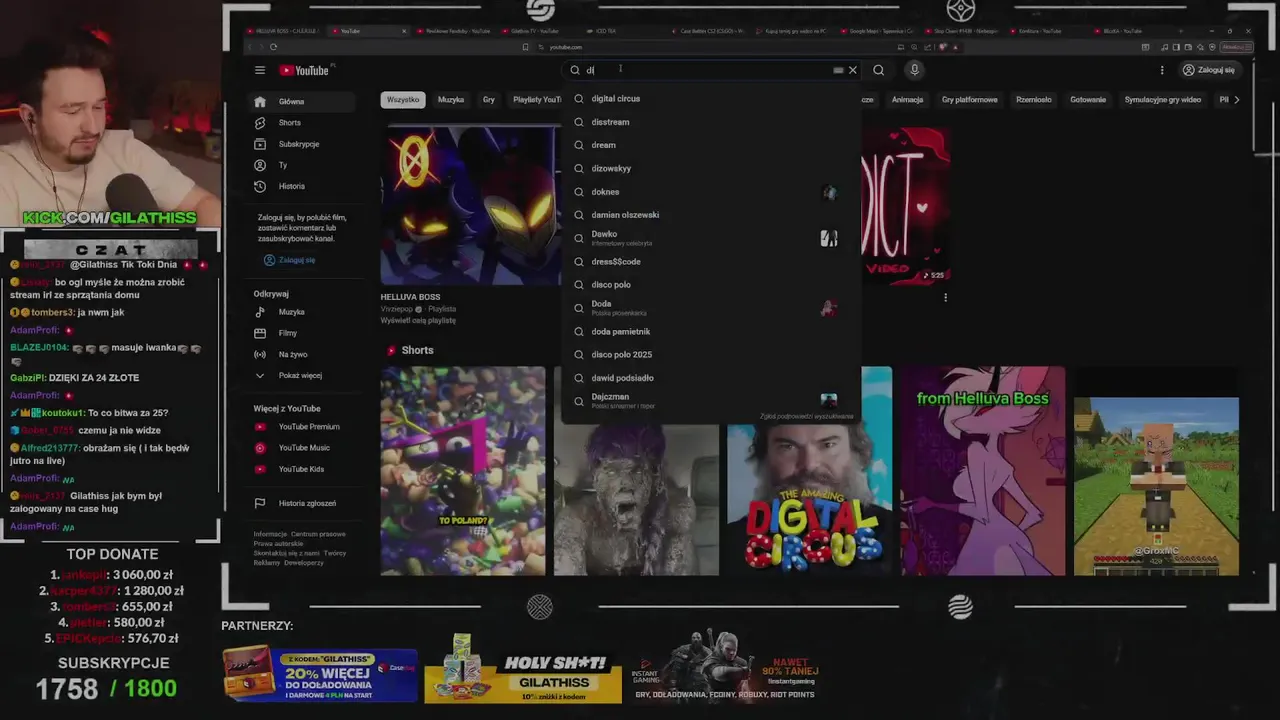
Task: Select the Symulacyjne gry wideo chip
Action: [x=1162, y=100]
